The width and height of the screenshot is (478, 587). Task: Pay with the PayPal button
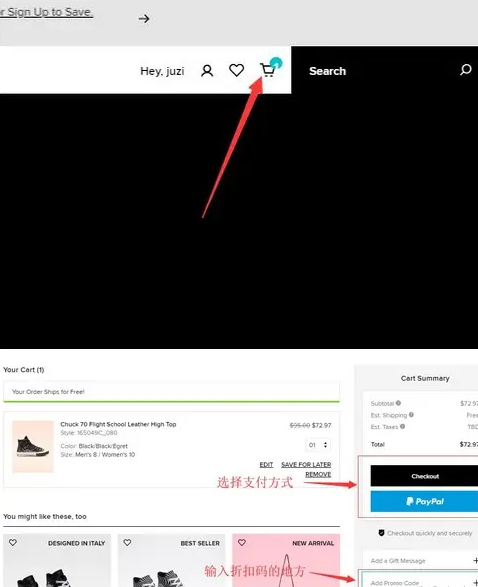(424, 501)
